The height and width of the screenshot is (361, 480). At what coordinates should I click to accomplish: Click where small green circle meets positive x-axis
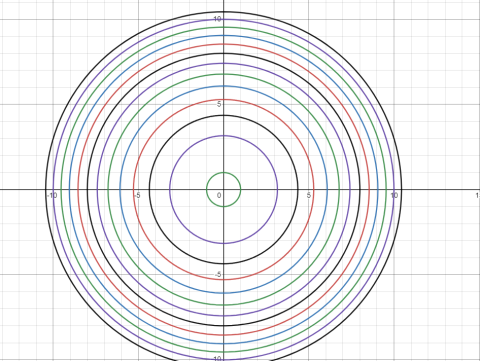pos(241,189)
